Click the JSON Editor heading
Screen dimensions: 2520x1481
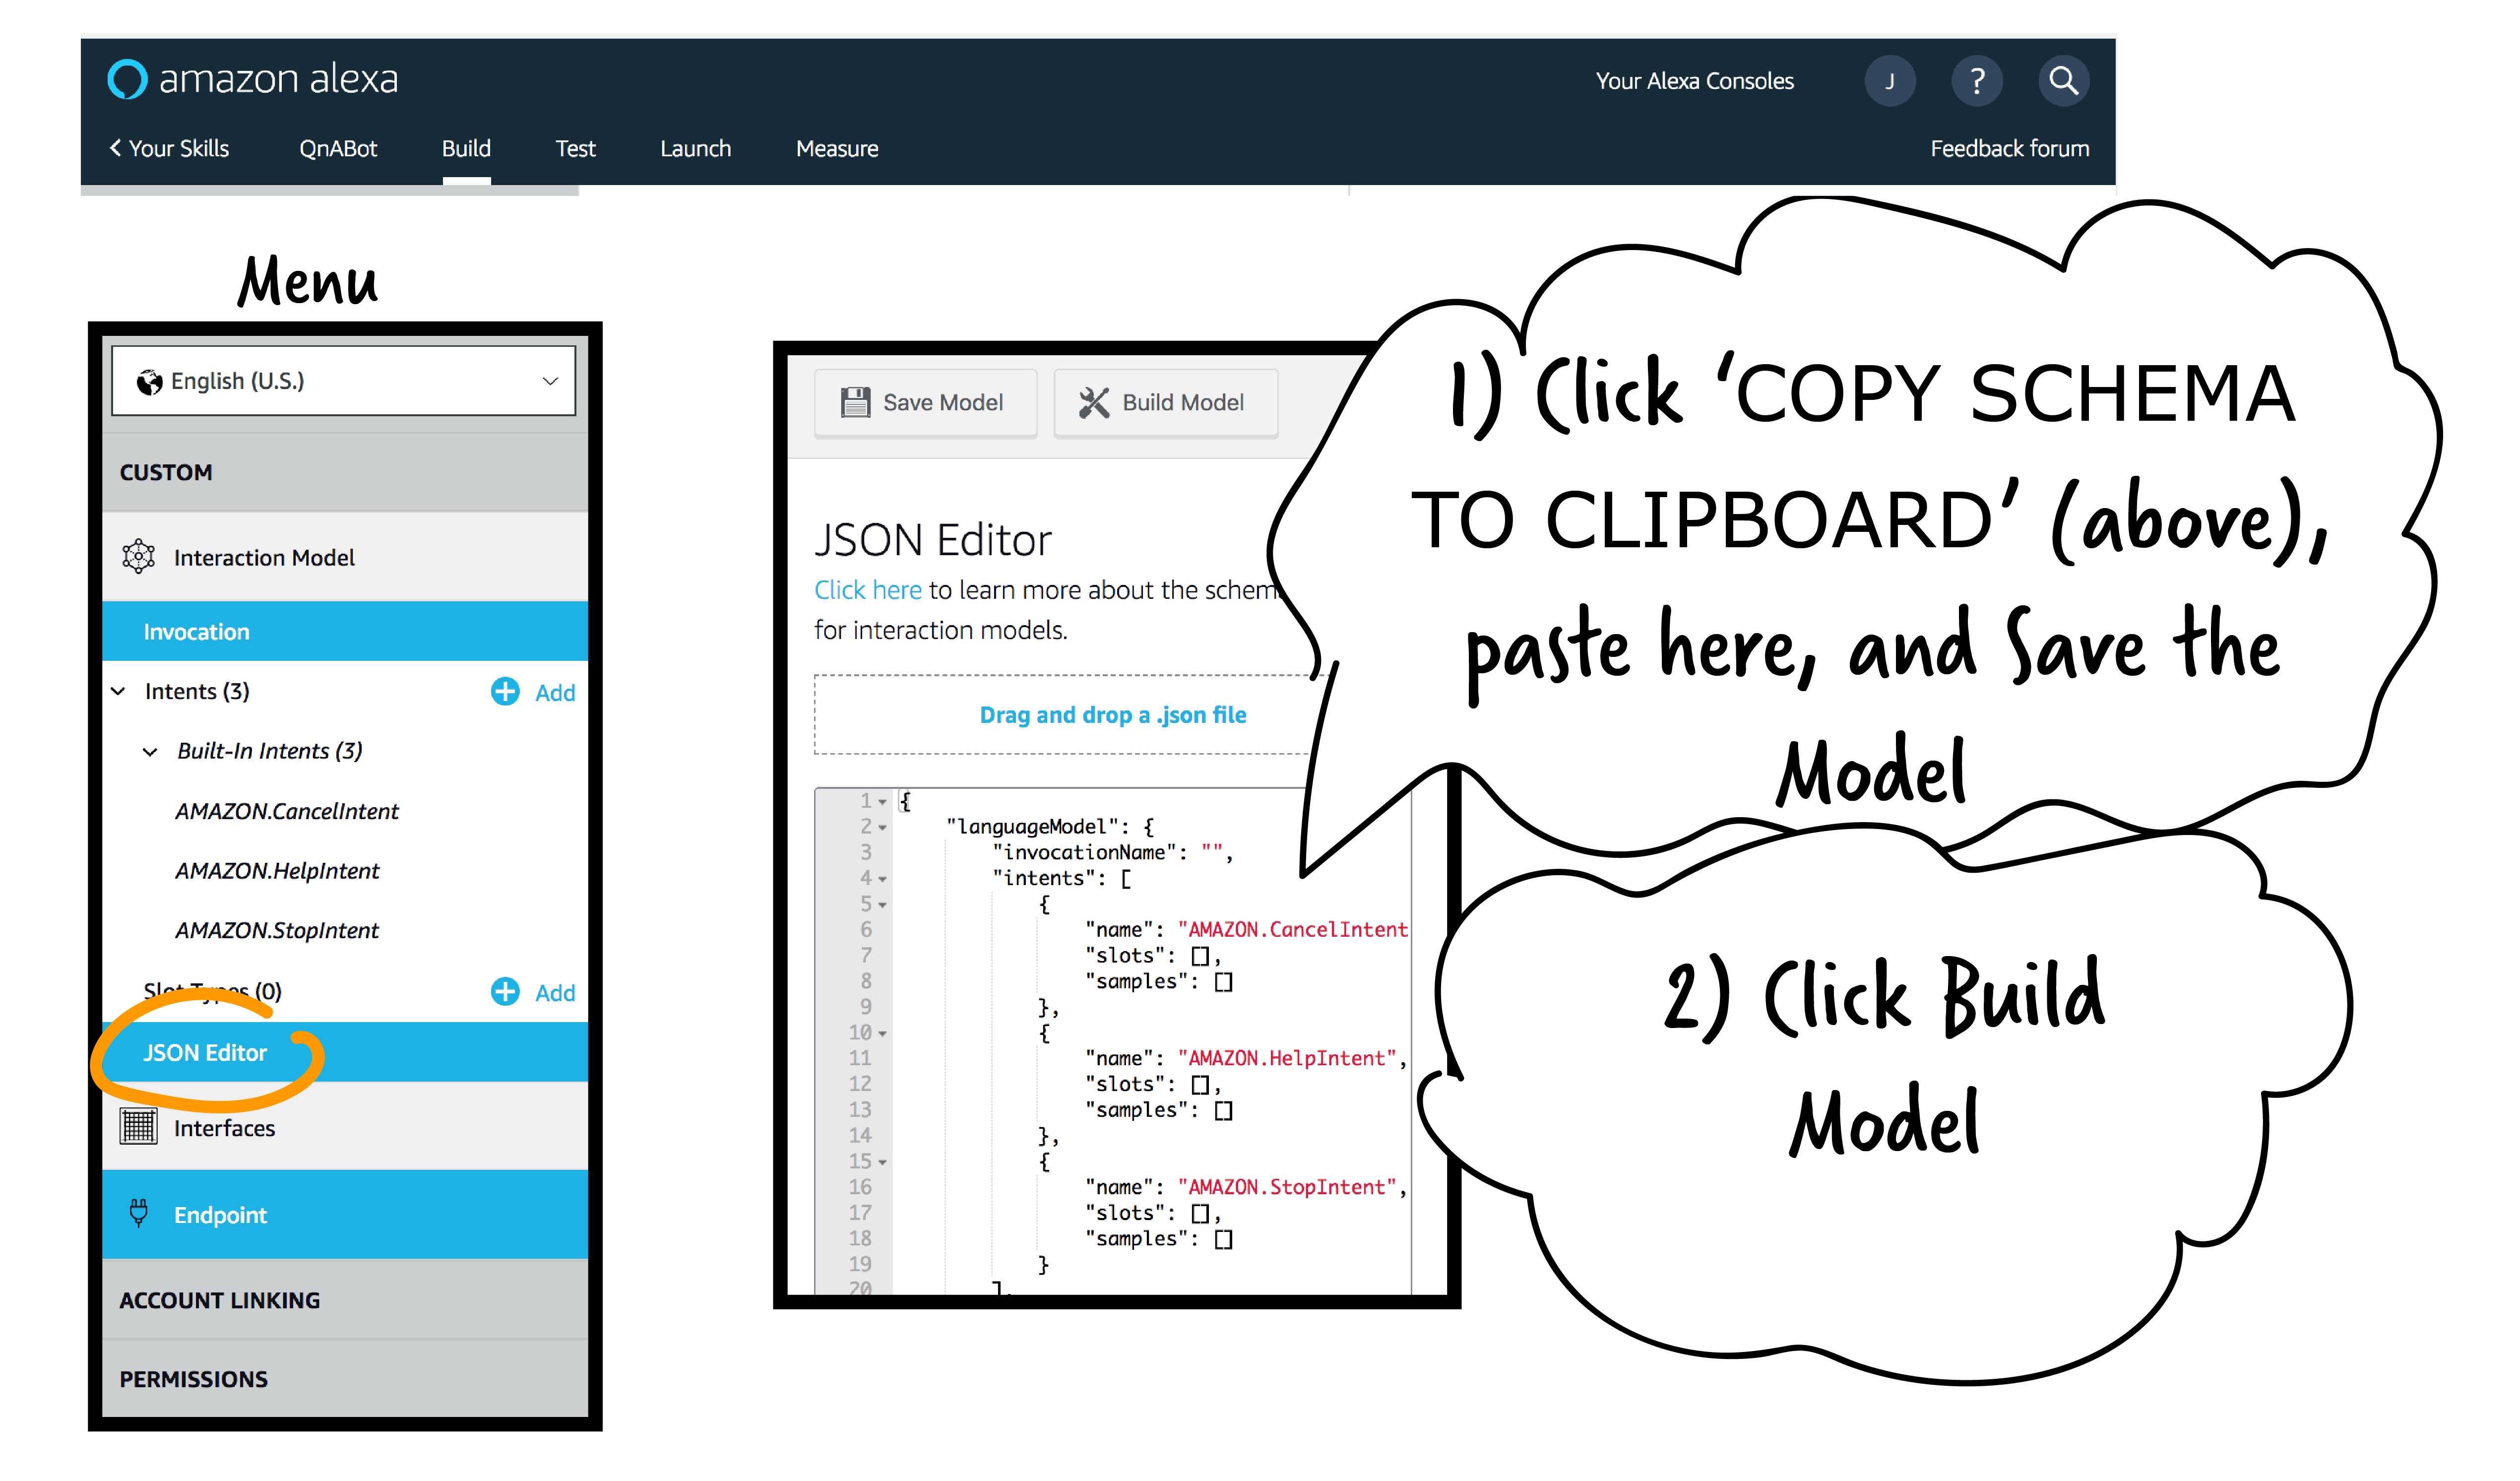point(932,540)
